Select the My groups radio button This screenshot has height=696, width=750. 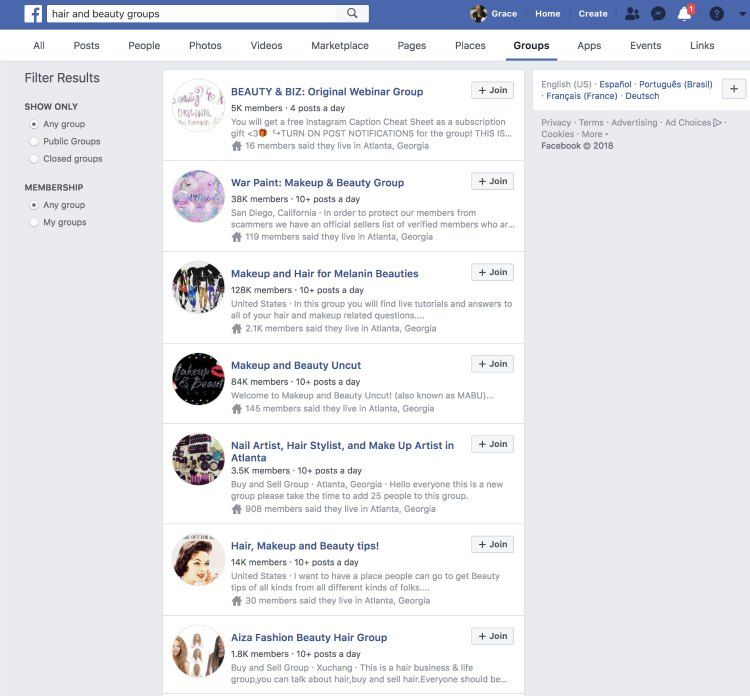click(x=33, y=222)
